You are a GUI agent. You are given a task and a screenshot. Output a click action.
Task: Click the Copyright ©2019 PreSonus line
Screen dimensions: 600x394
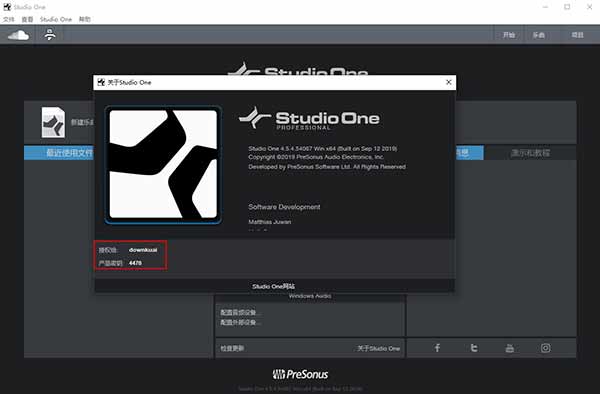coord(316,157)
